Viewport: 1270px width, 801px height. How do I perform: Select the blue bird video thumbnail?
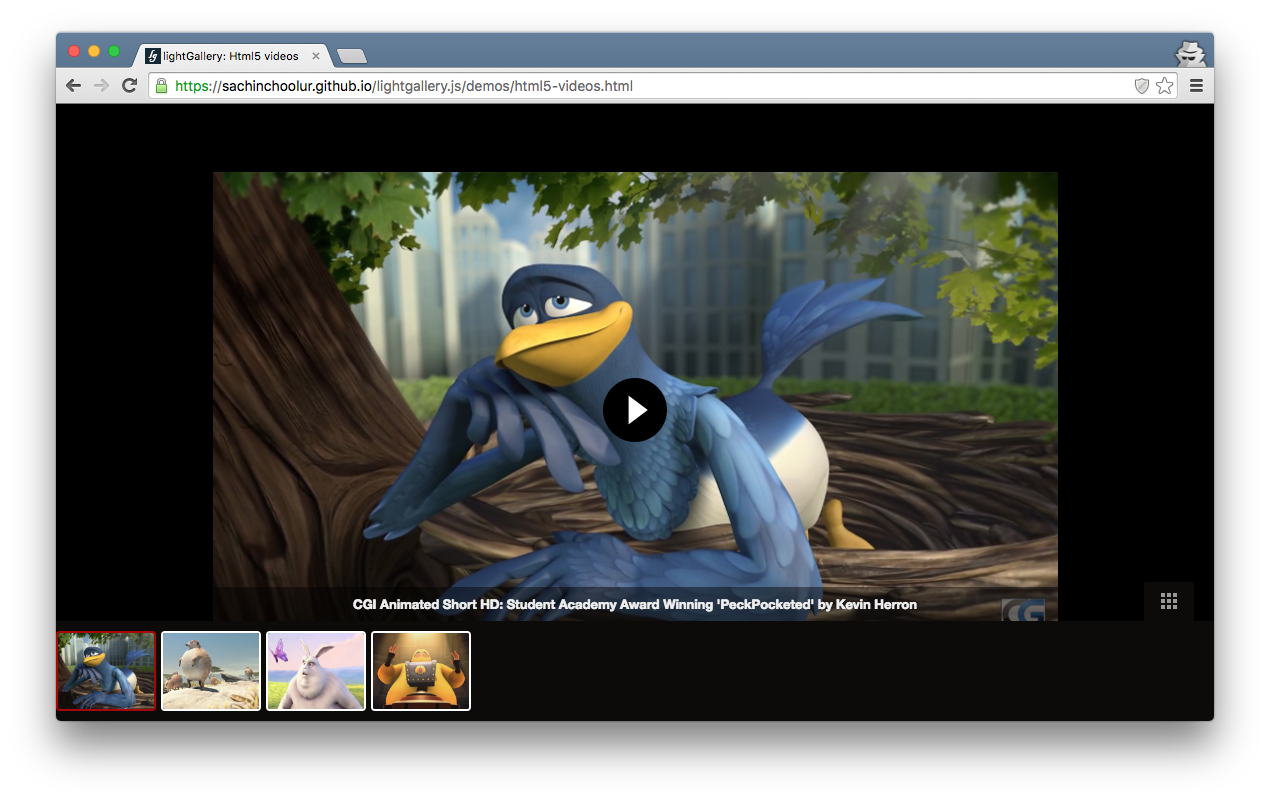(x=106, y=671)
